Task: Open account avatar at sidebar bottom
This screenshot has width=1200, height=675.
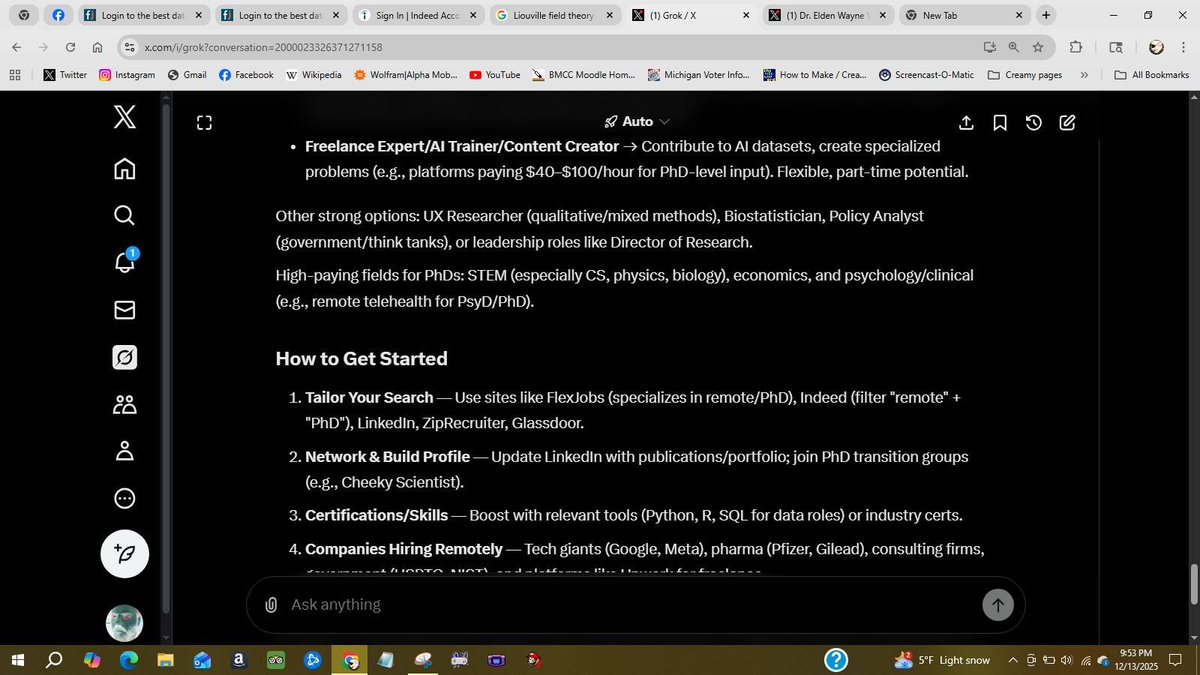Action: 125,623
